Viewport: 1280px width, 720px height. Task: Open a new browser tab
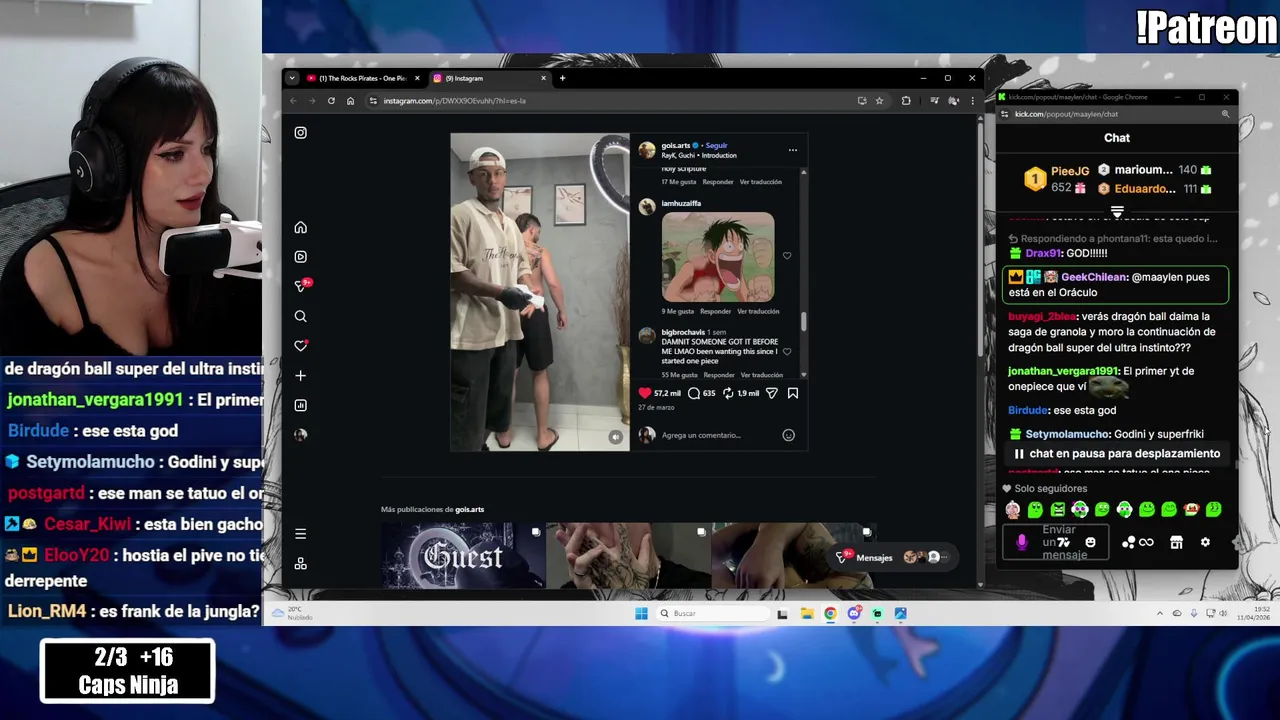(562, 78)
